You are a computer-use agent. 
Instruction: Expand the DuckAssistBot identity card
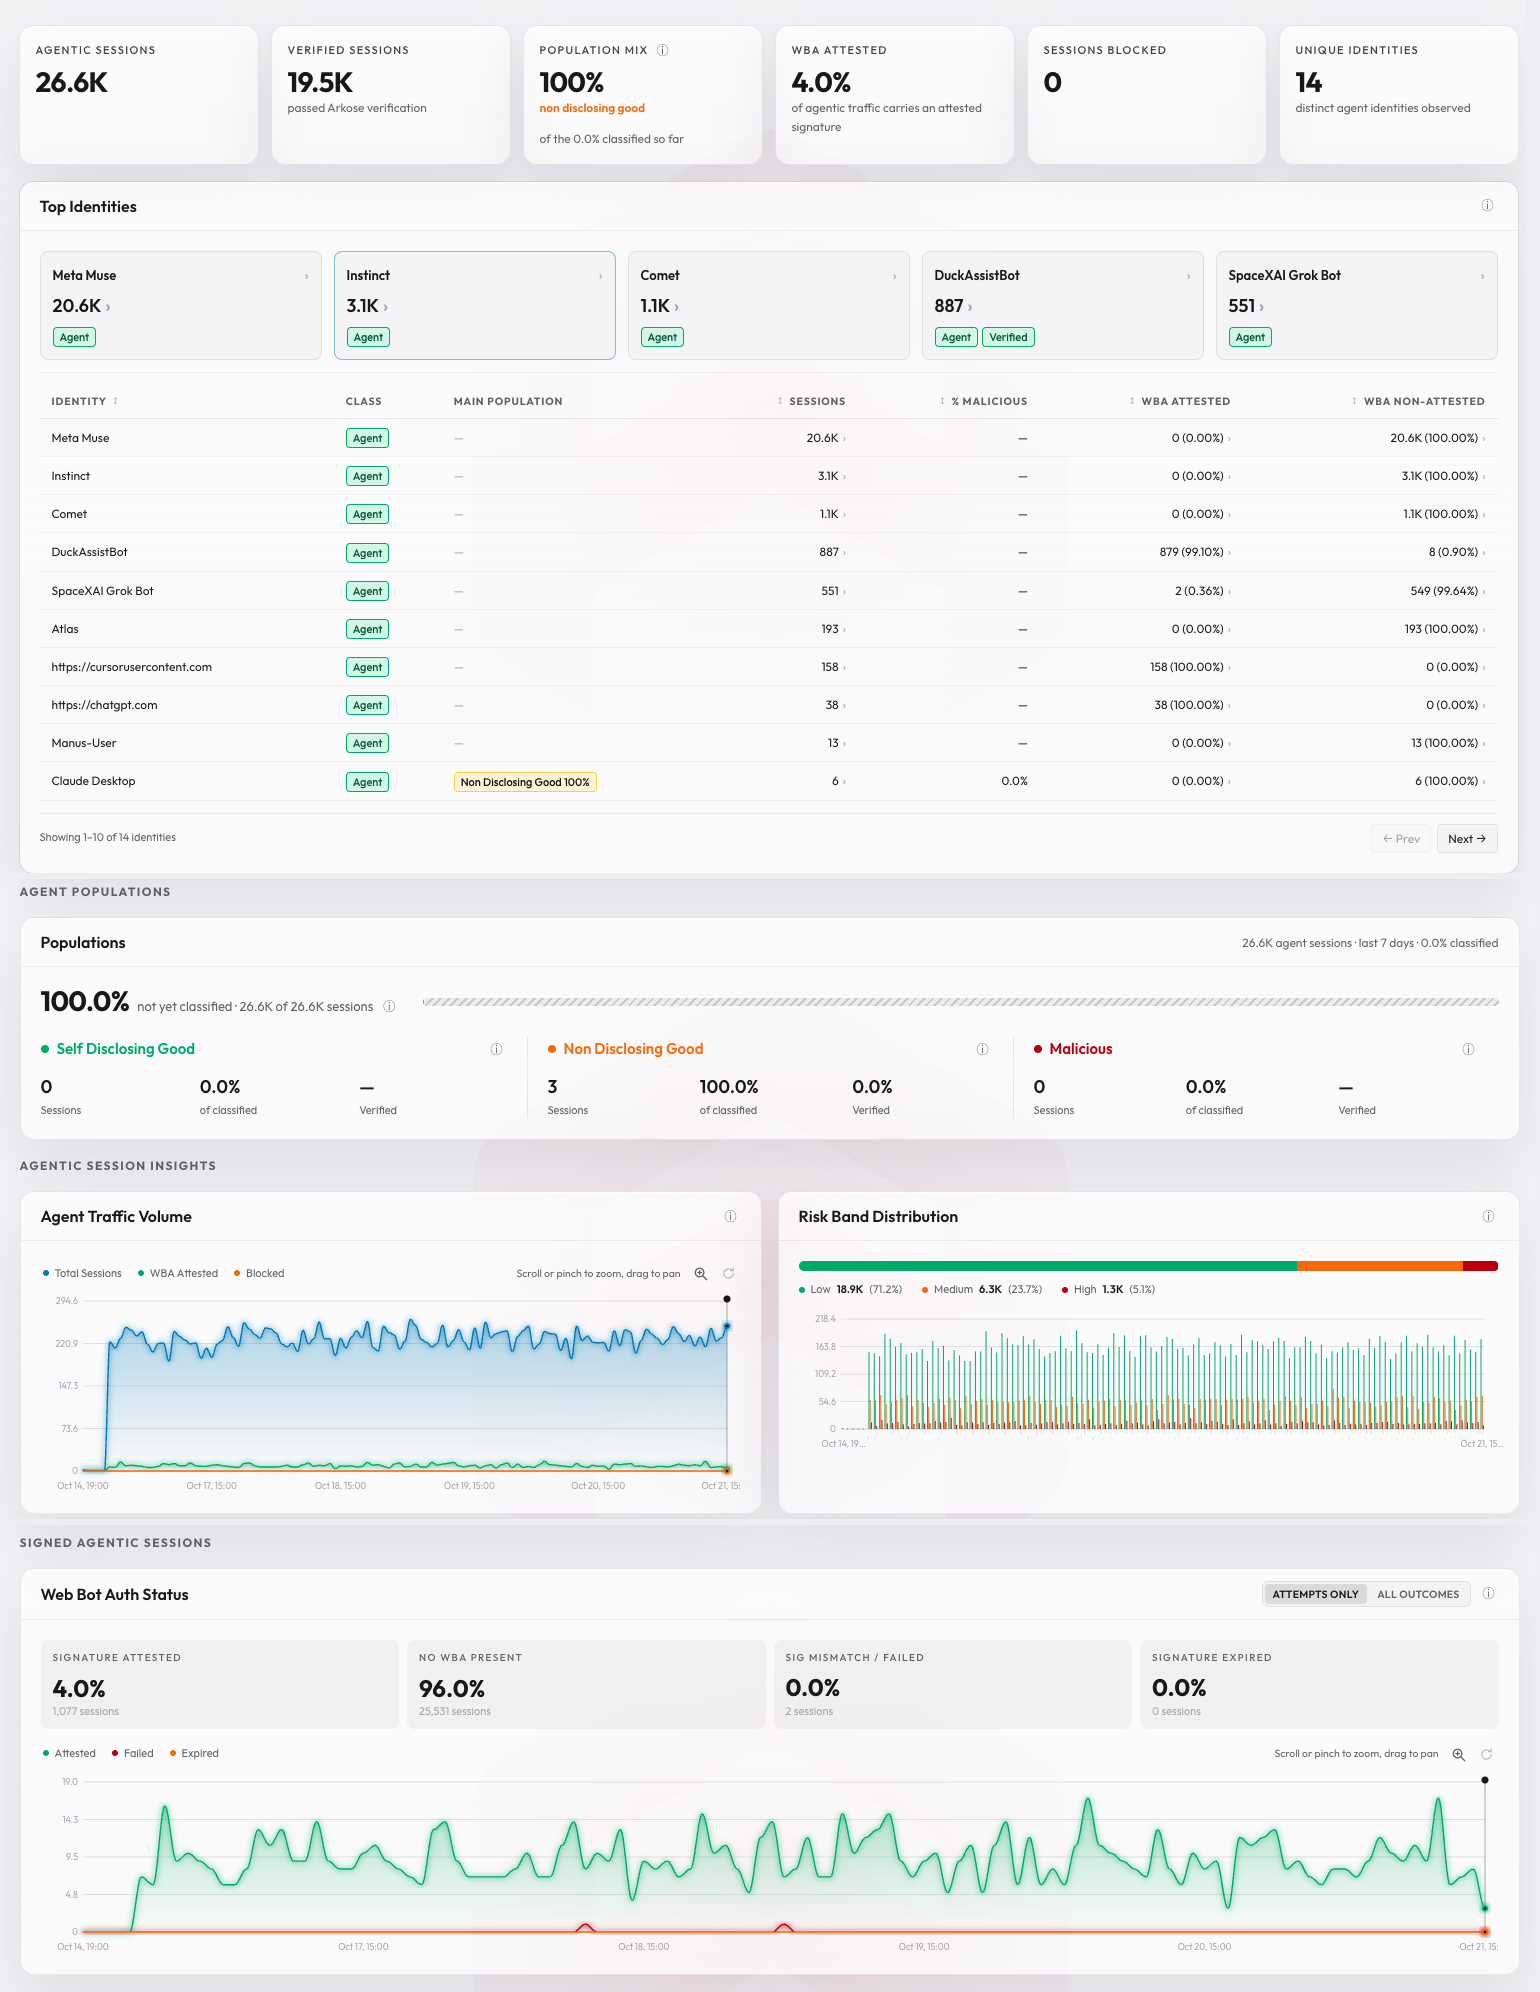(1062, 305)
